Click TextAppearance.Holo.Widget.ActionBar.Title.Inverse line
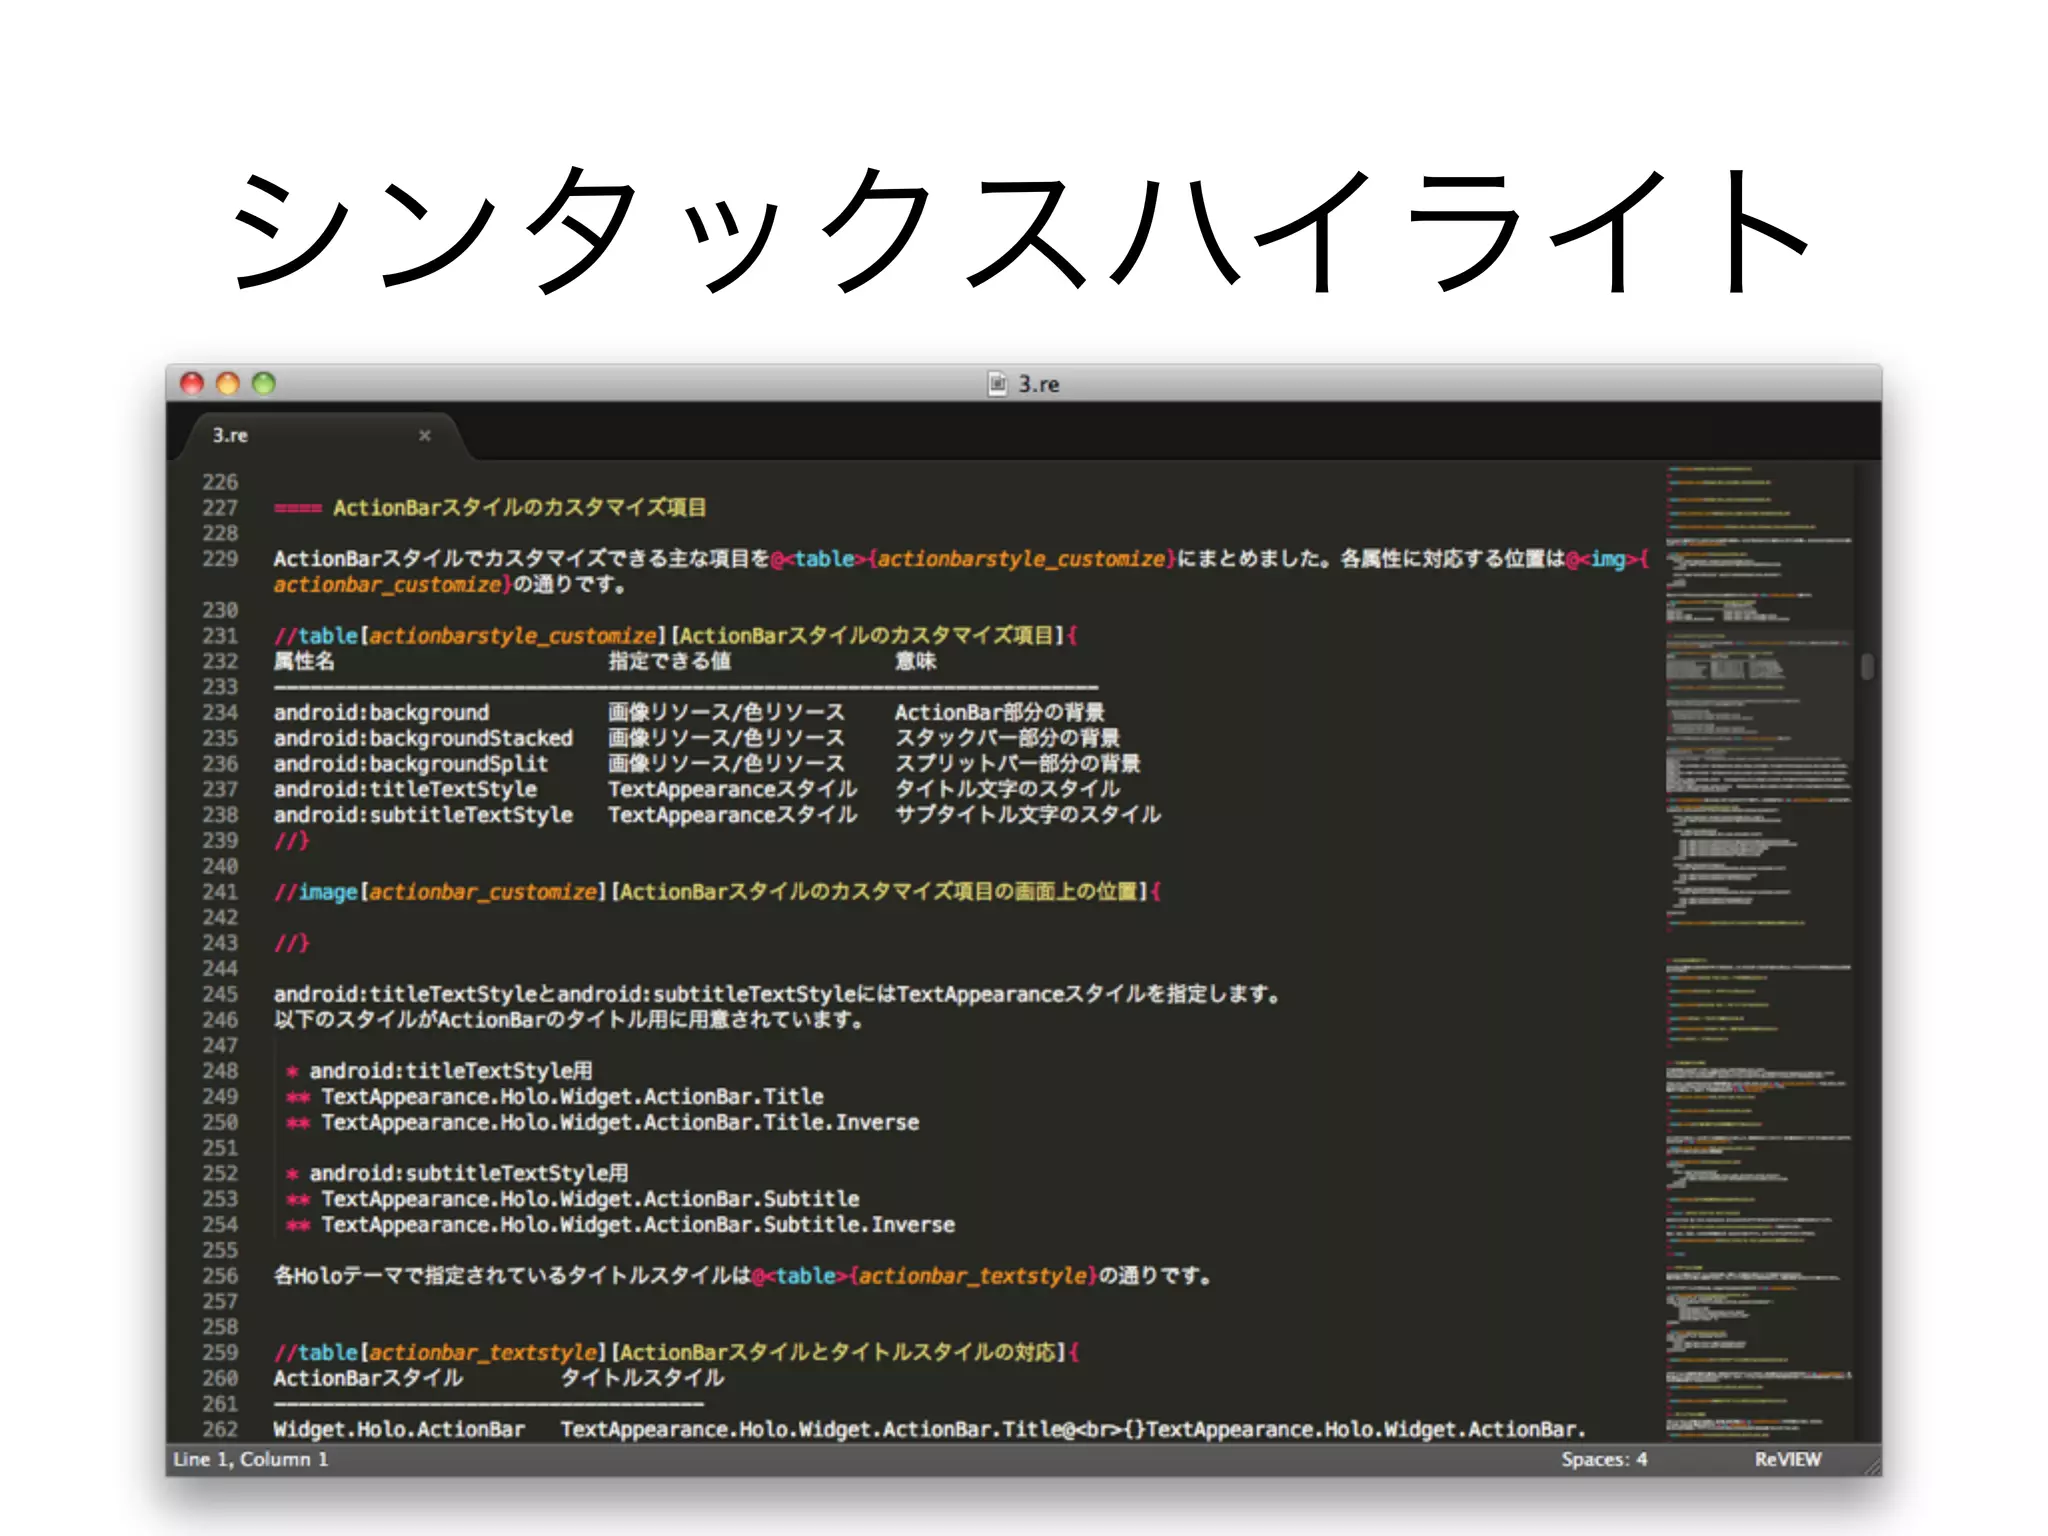Viewport: 2048px width, 1536px height. tap(620, 1123)
